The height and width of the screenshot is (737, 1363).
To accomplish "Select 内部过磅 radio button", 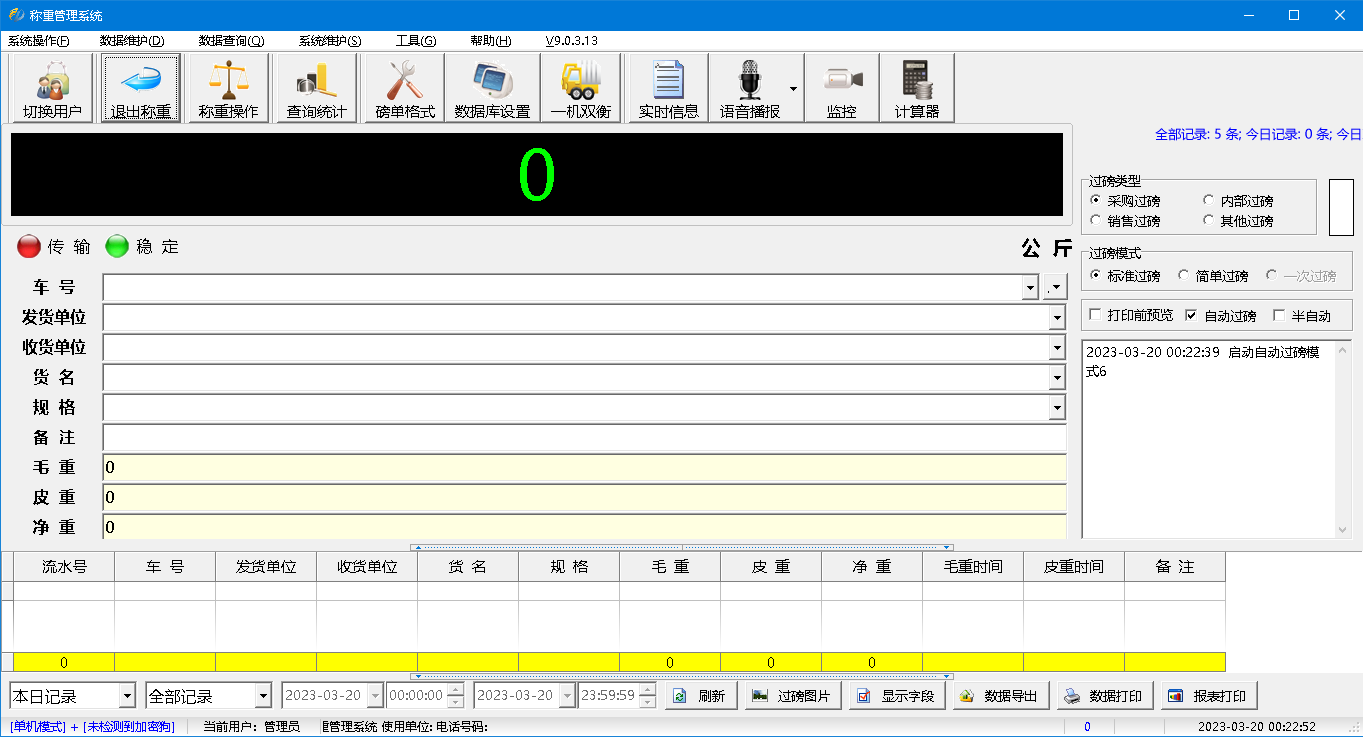I will [x=1238, y=201].
